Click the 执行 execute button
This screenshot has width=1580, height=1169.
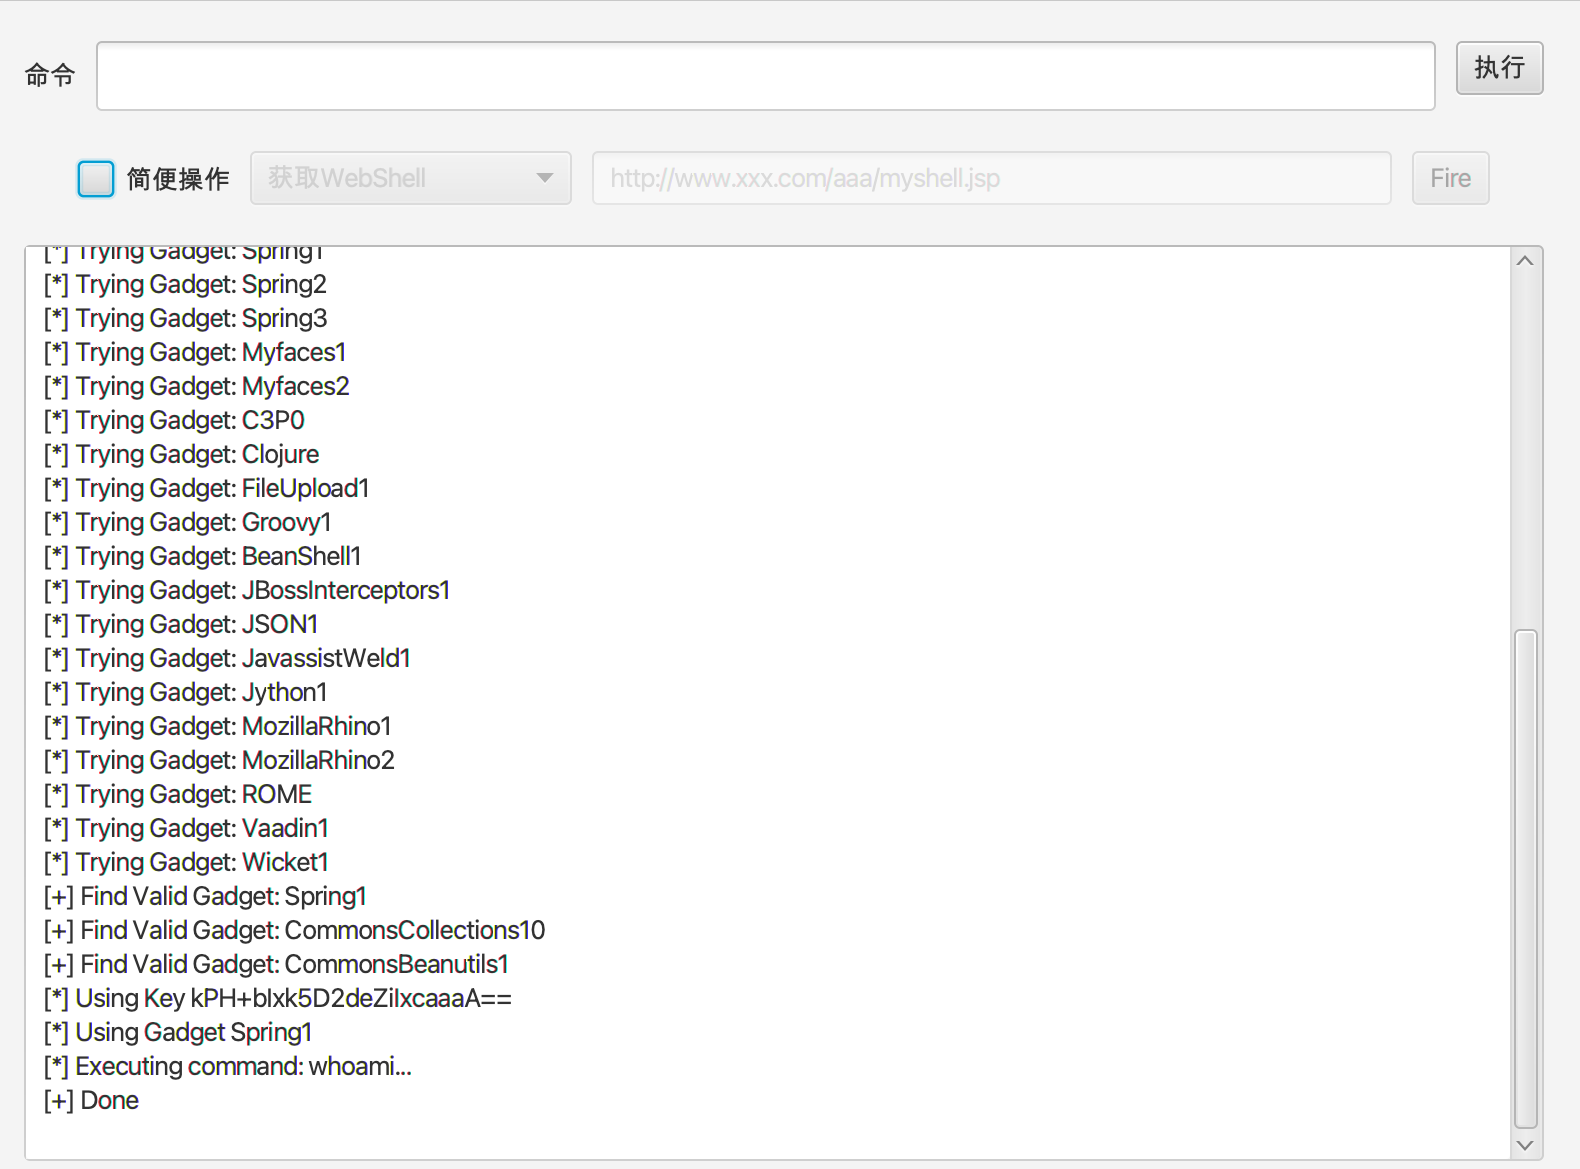pos(1499,68)
